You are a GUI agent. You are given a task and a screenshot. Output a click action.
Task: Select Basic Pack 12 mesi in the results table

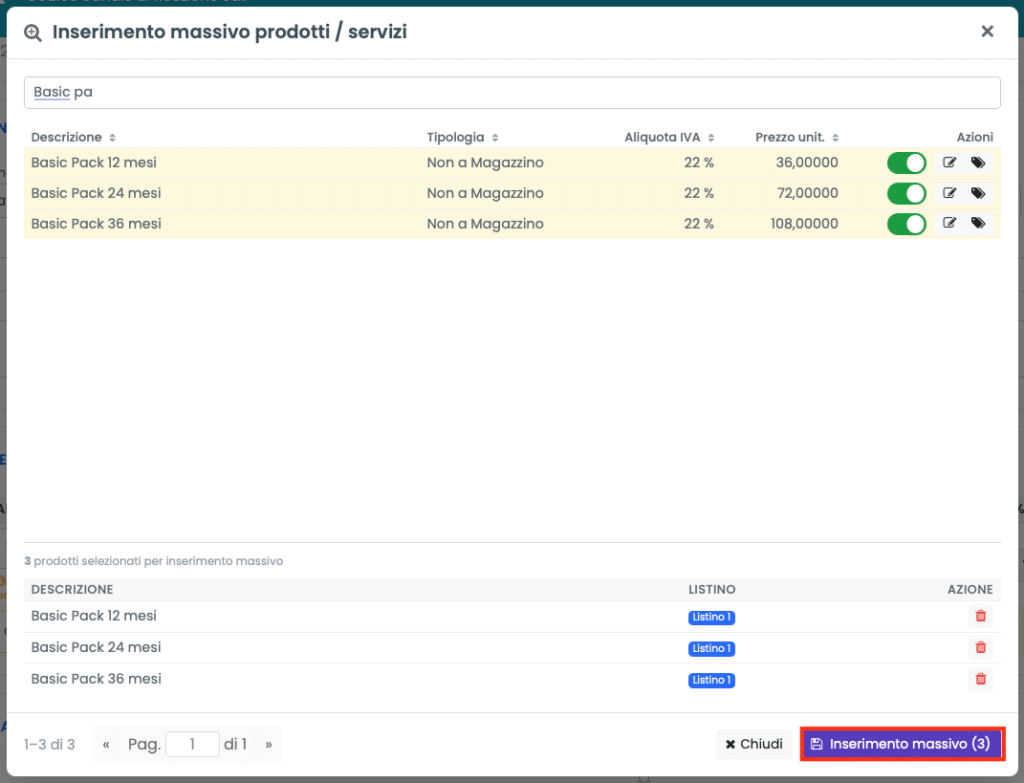[93, 163]
